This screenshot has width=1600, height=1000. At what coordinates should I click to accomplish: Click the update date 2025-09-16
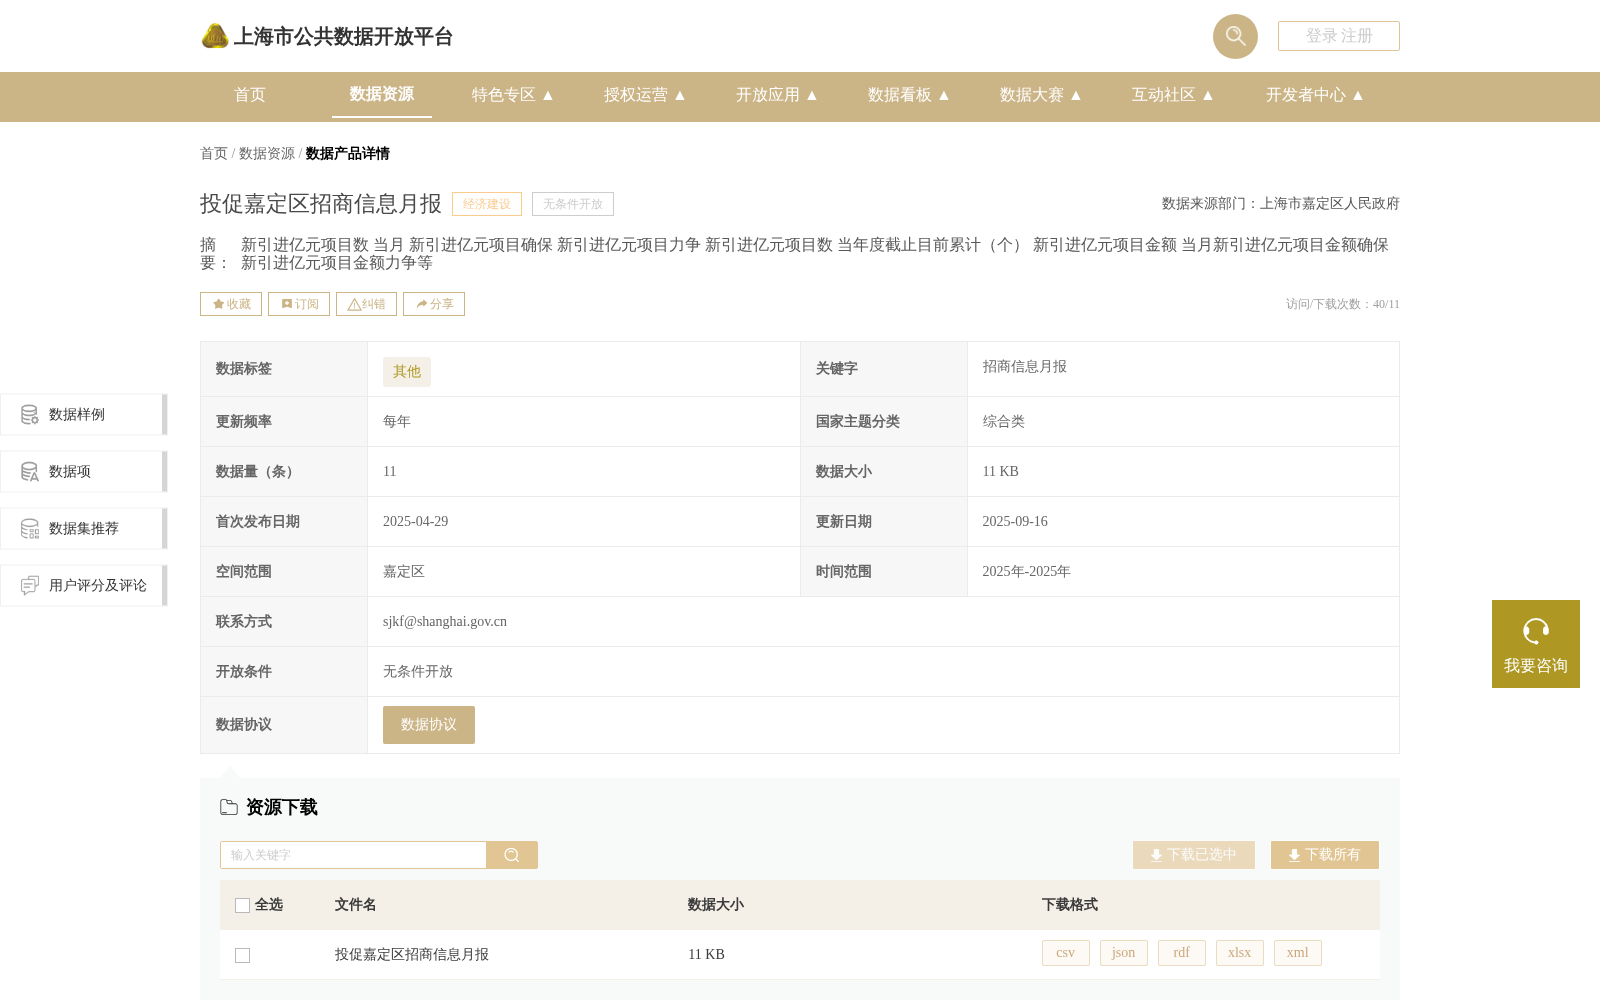[1015, 522]
